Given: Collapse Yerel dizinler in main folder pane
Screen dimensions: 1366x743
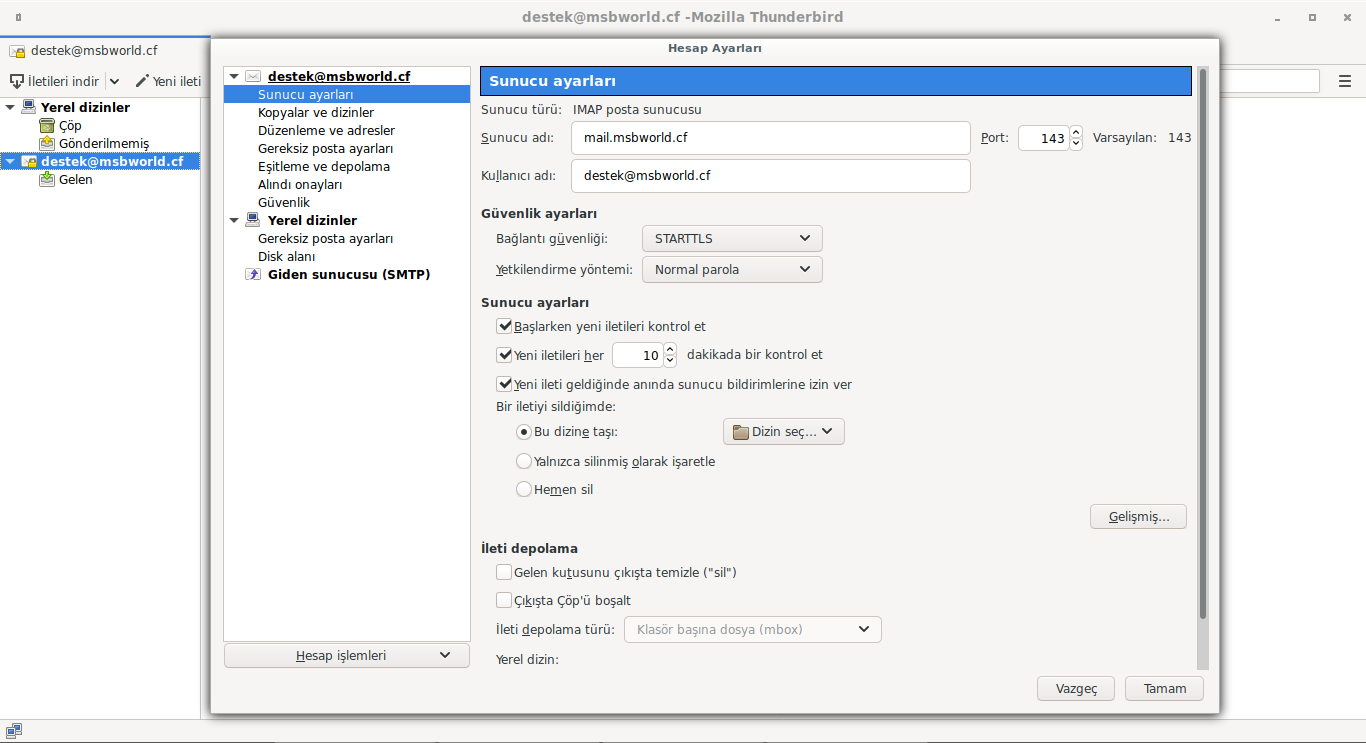Looking at the screenshot, I should (x=10, y=107).
